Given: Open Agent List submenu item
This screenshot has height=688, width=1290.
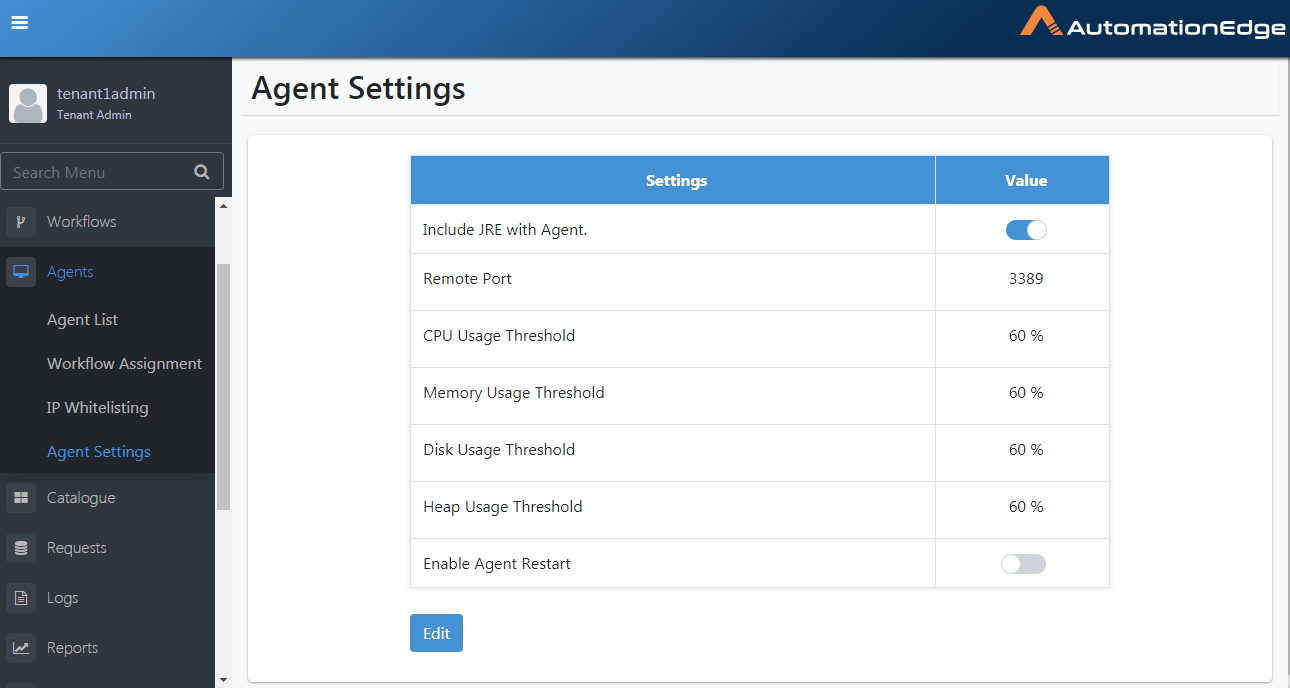Looking at the screenshot, I should [x=82, y=320].
